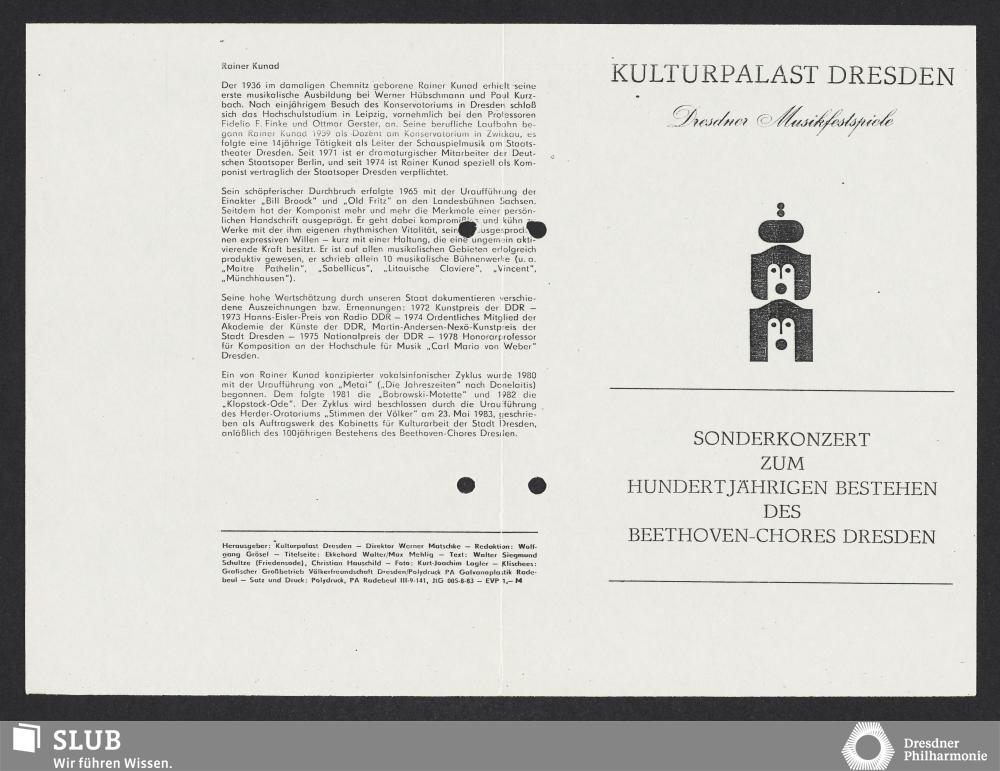Click the 'BEETHOVEN-CHORES DRESDEN' line
This screenshot has width=1000, height=771.
click(782, 536)
